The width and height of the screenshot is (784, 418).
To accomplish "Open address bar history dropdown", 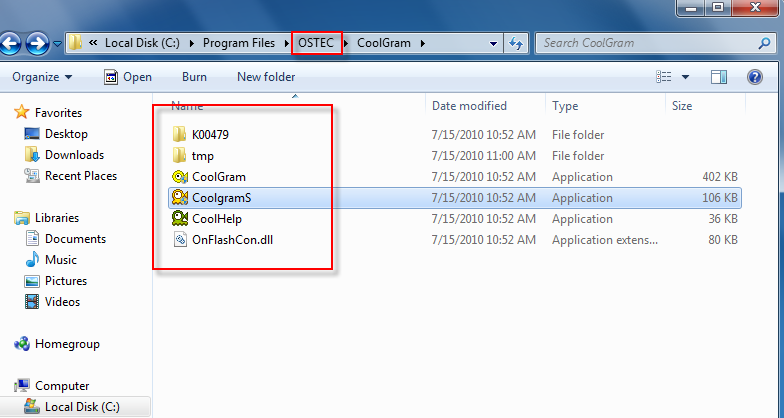I will point(493,44).
